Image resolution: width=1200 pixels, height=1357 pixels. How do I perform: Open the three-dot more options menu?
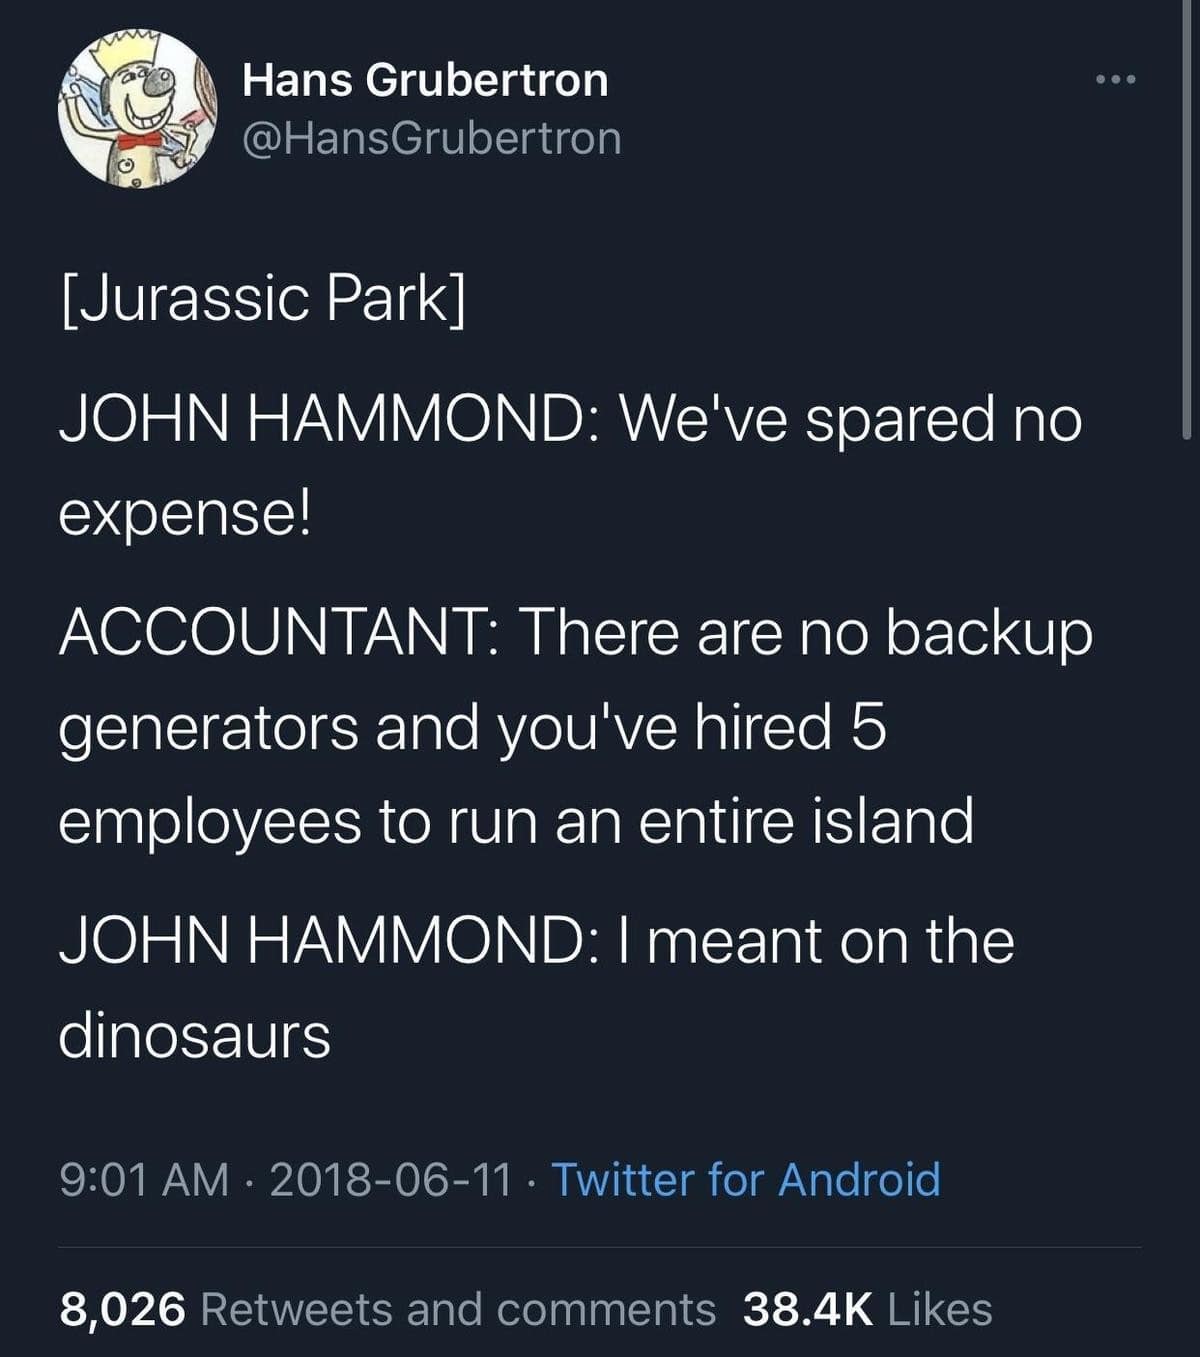[1115, 80]
